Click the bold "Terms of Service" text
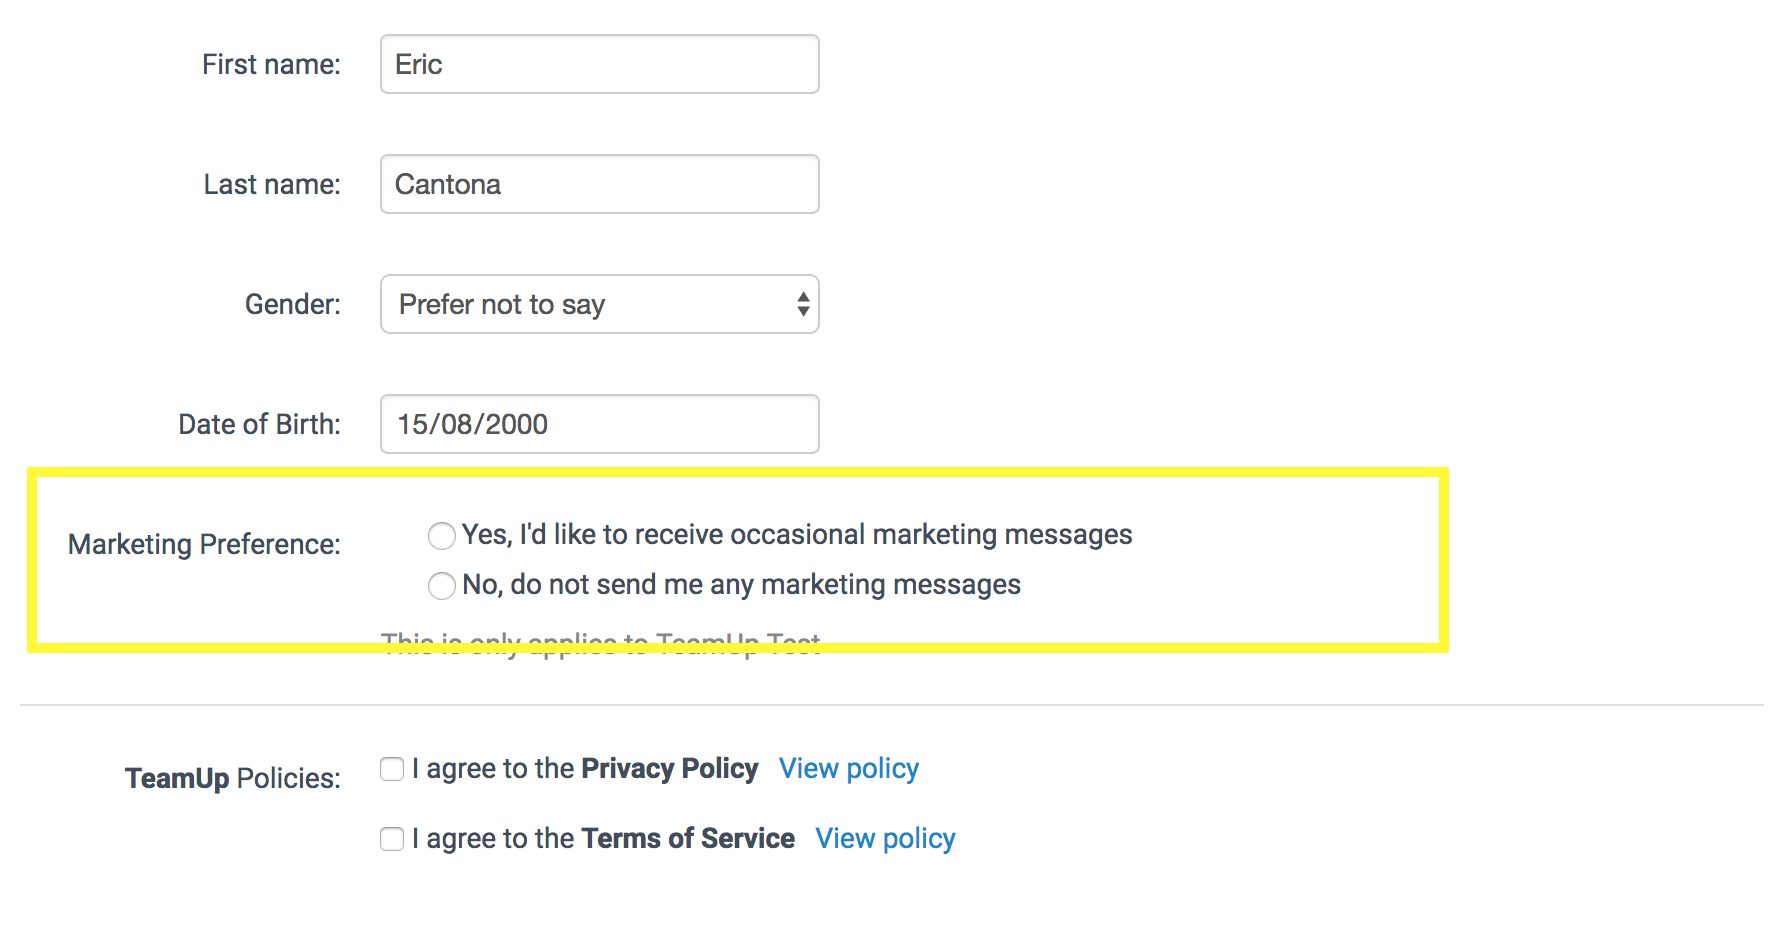Viewport: 1780px width, 926px height. point(687,839)
